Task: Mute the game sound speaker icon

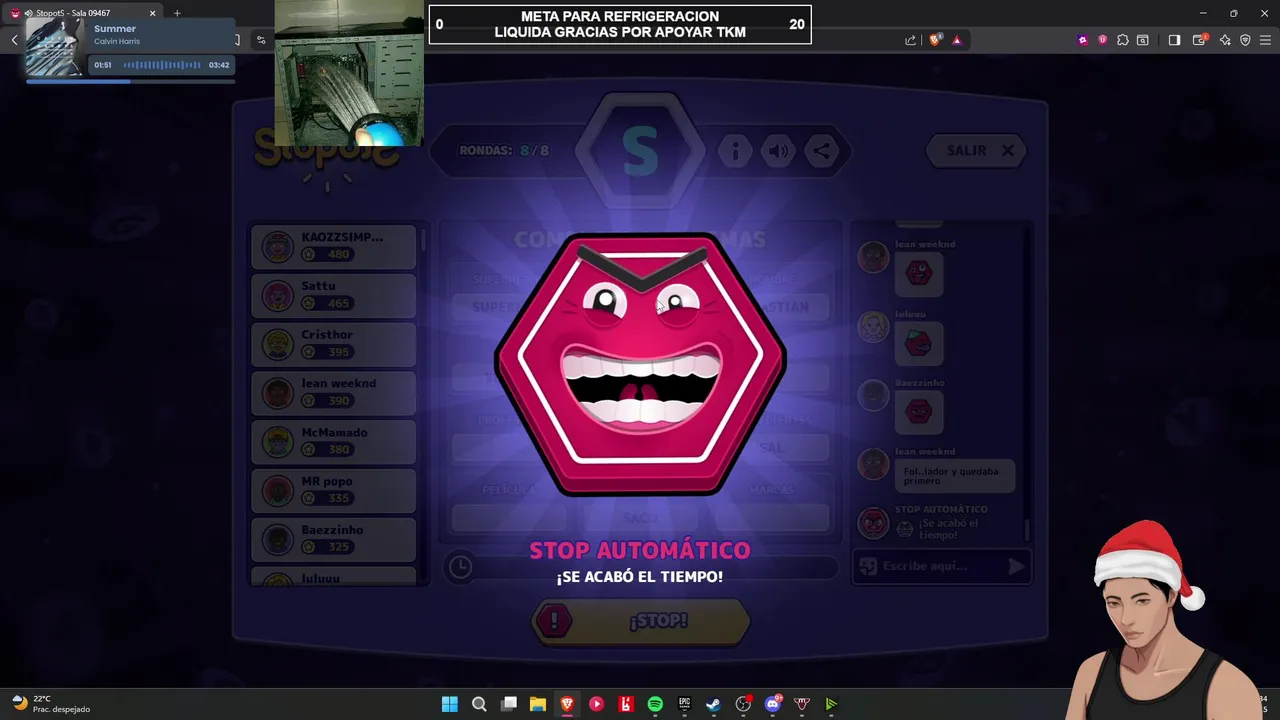Action: click(x=778, y=151)
